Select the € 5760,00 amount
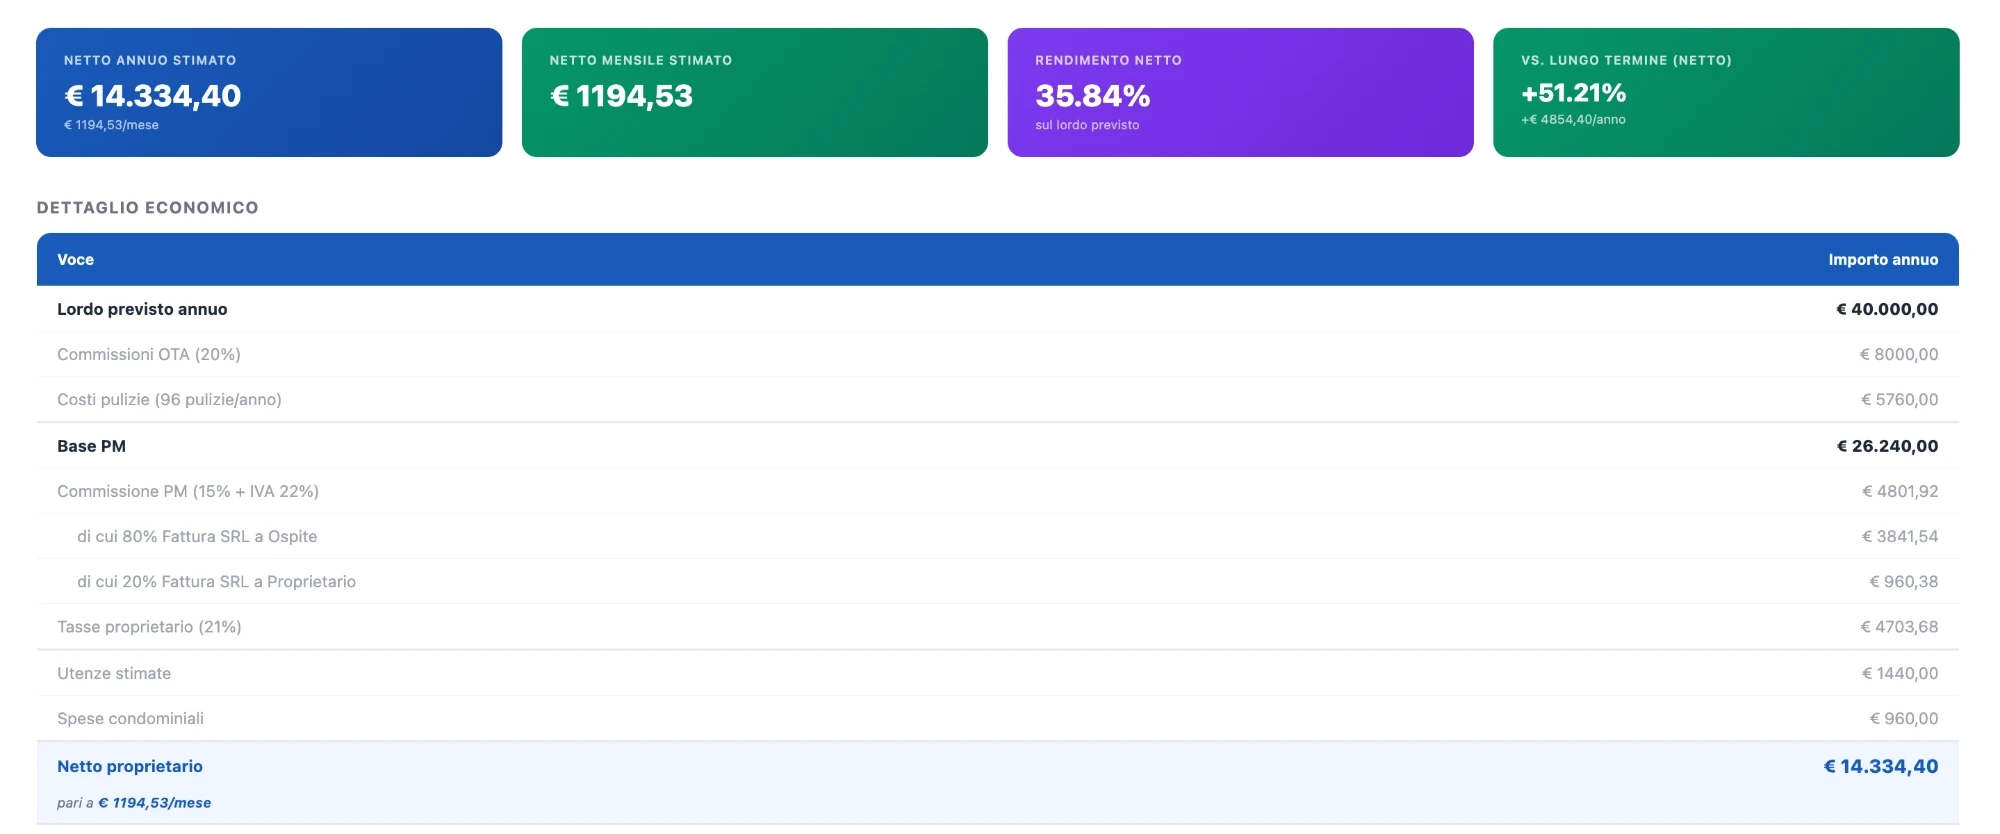The width and height of the screenshot is (2000, 834). click(x=1899, y=399)
